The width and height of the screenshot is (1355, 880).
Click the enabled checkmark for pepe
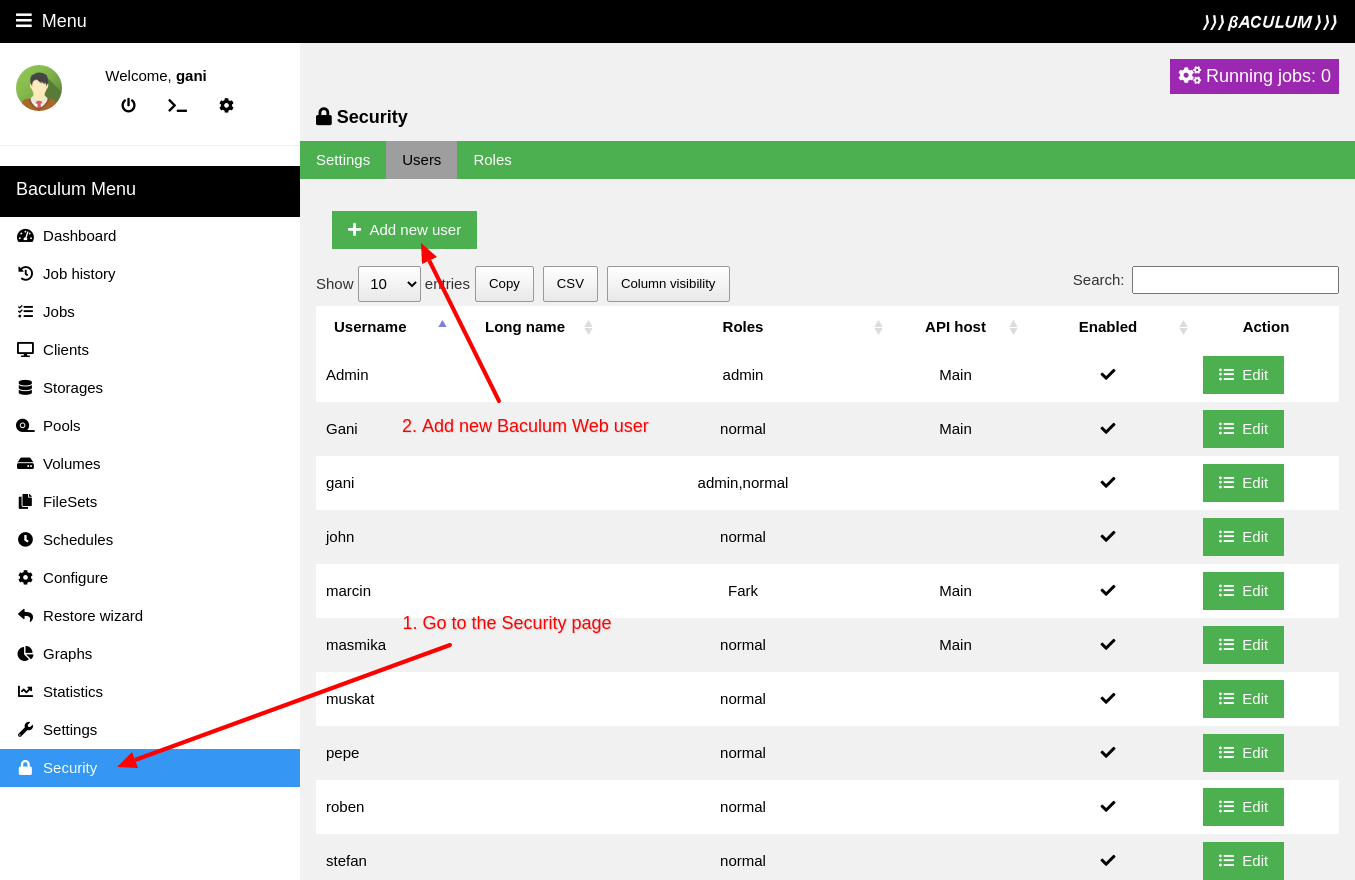(x=1108, y=753)
